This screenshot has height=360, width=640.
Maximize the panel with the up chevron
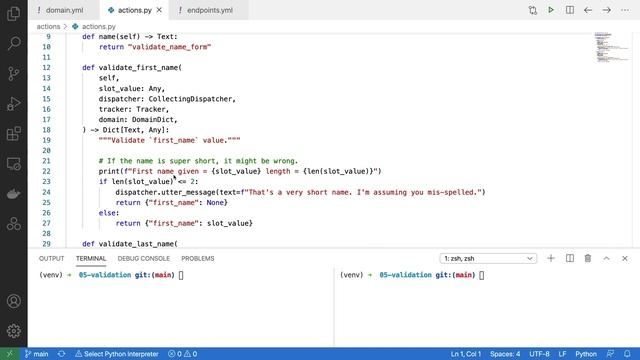coord(607,258)
